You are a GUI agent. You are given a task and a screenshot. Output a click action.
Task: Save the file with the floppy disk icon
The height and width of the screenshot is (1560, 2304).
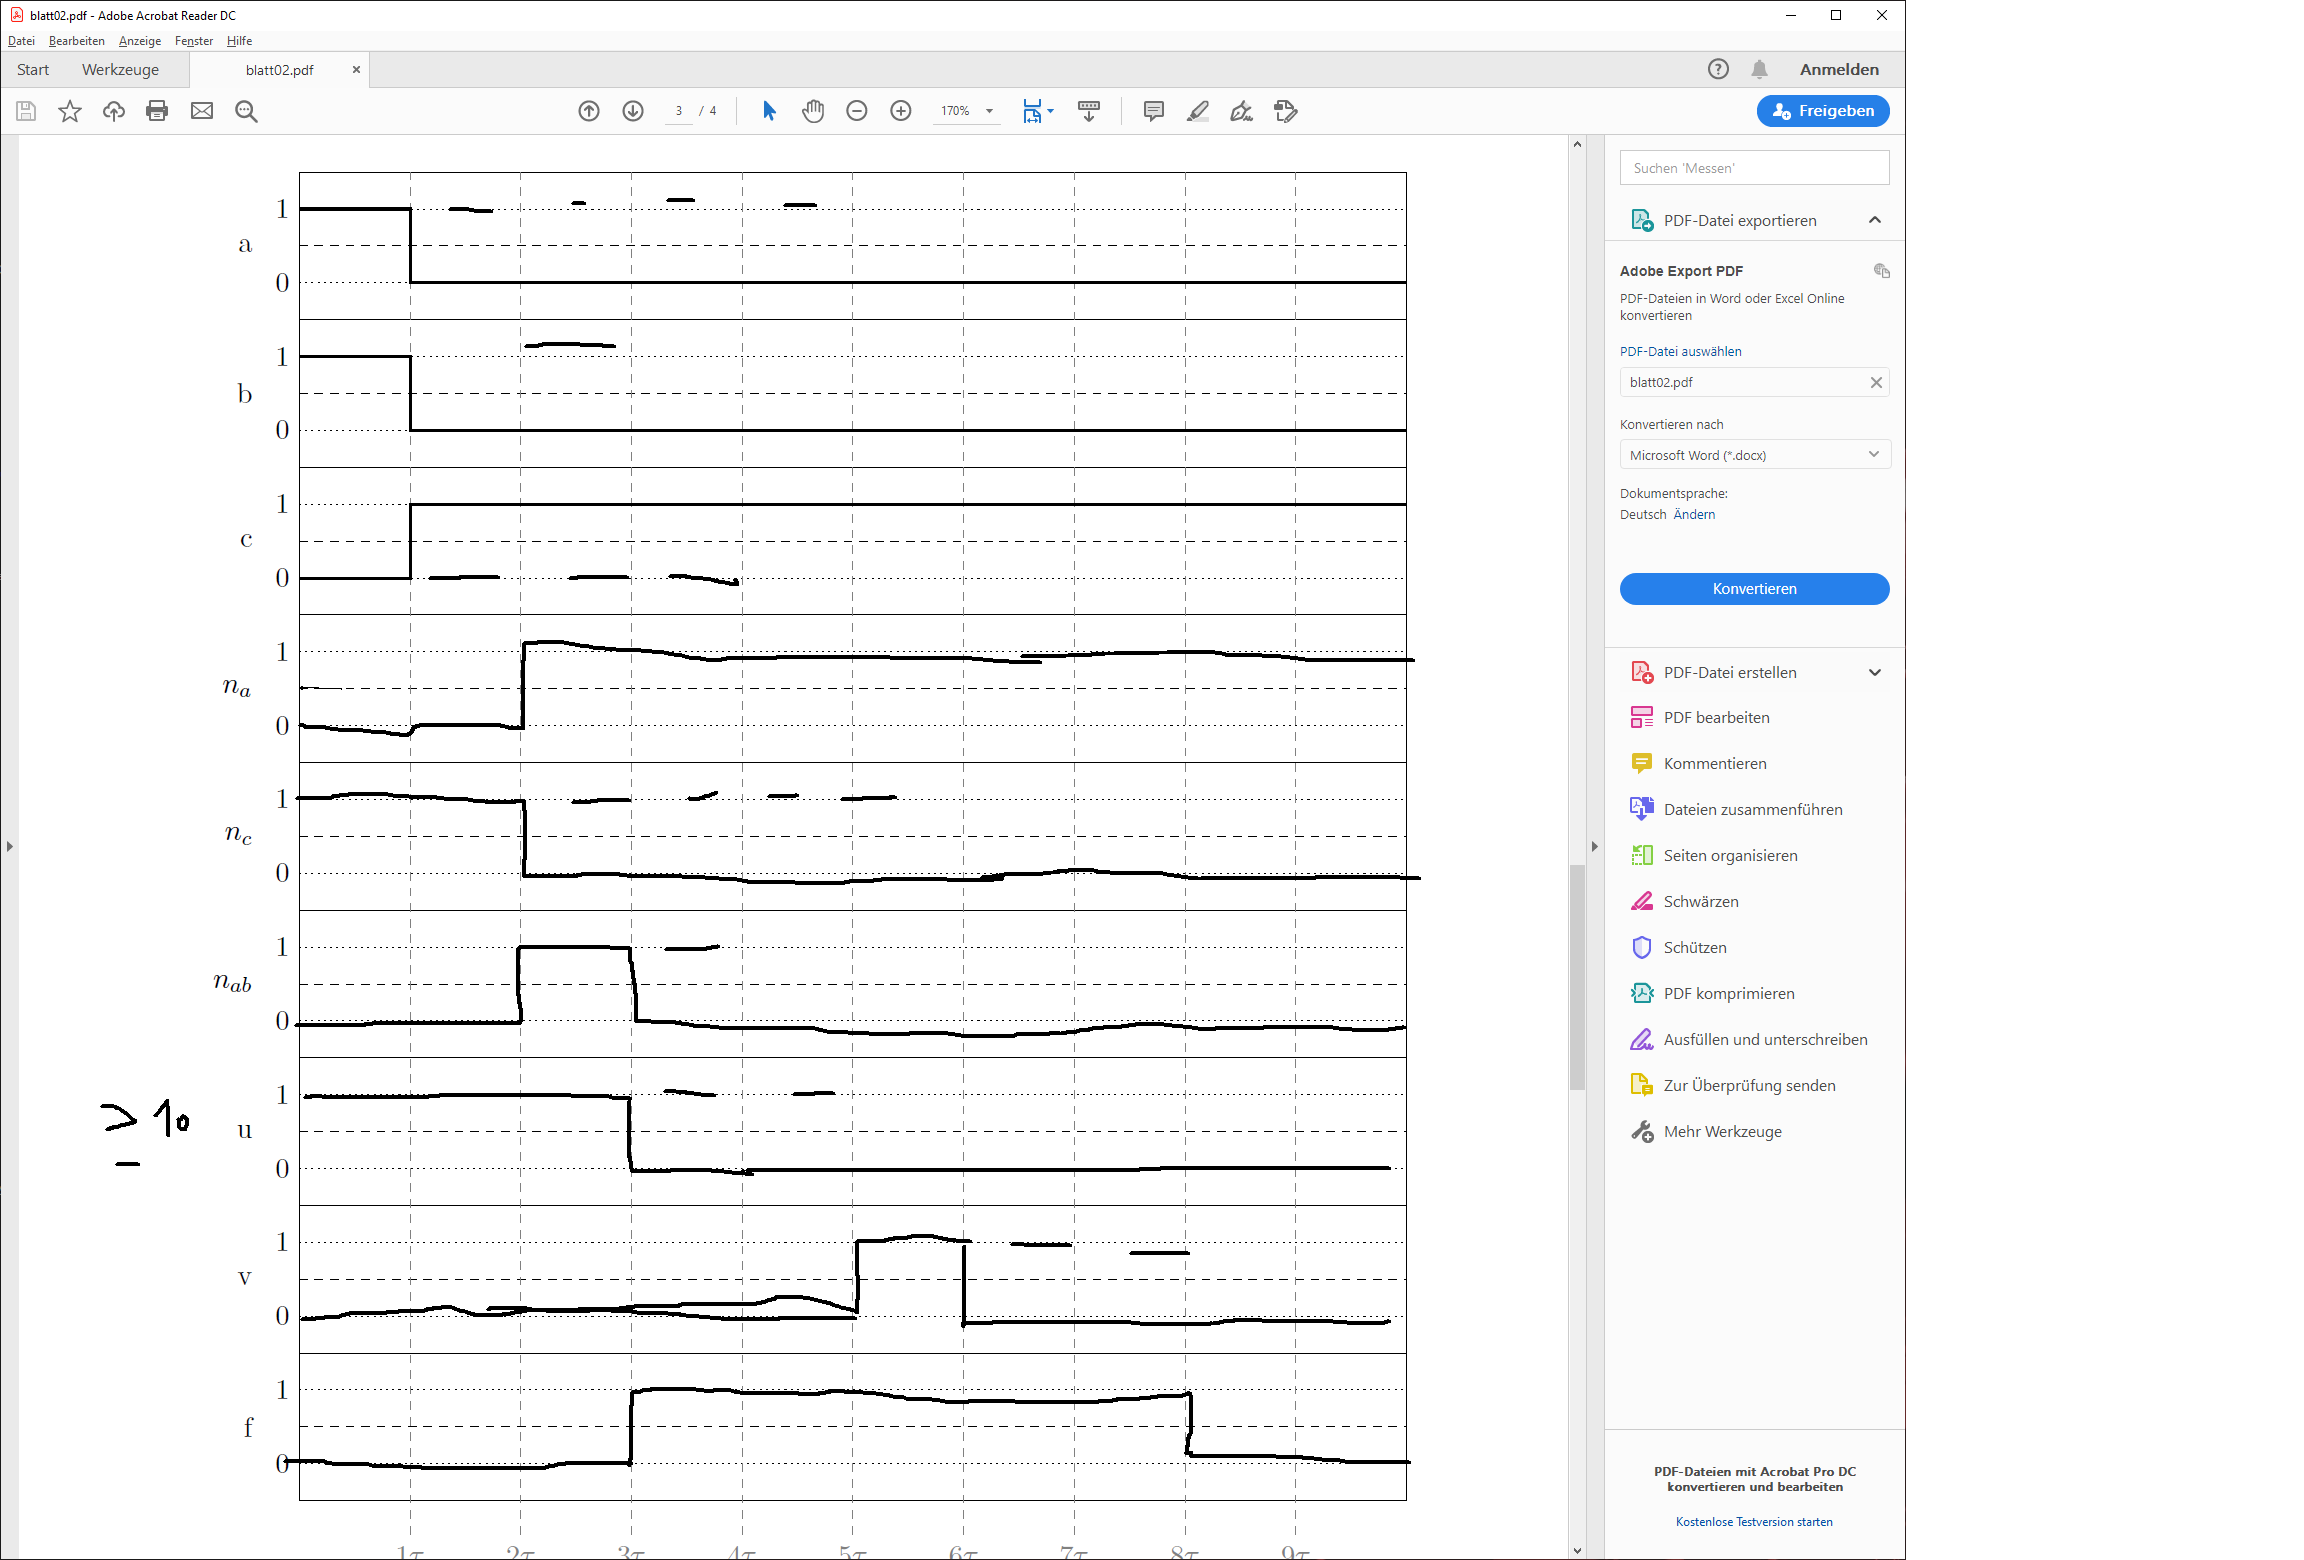26,111
